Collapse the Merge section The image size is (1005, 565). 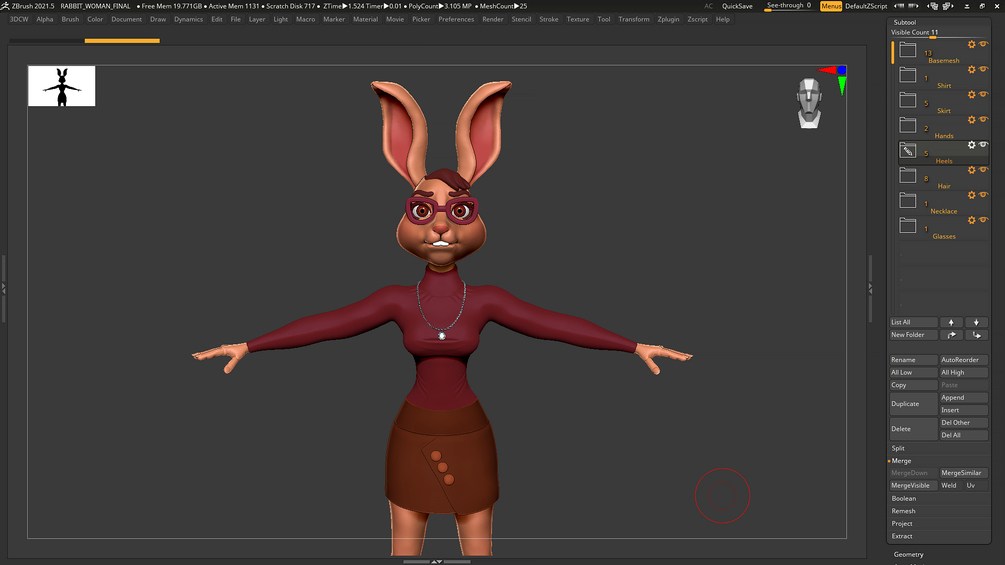[901, 461]
